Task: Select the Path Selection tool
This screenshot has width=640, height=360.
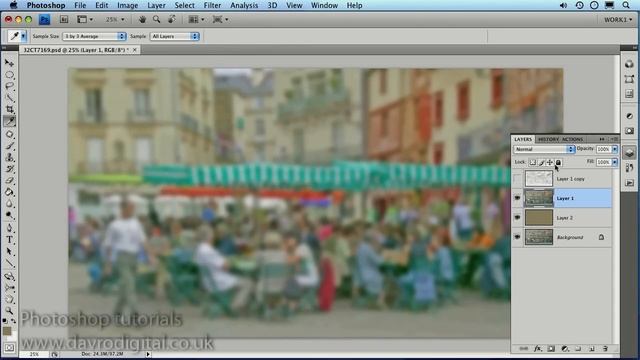Action: (9, 251)
